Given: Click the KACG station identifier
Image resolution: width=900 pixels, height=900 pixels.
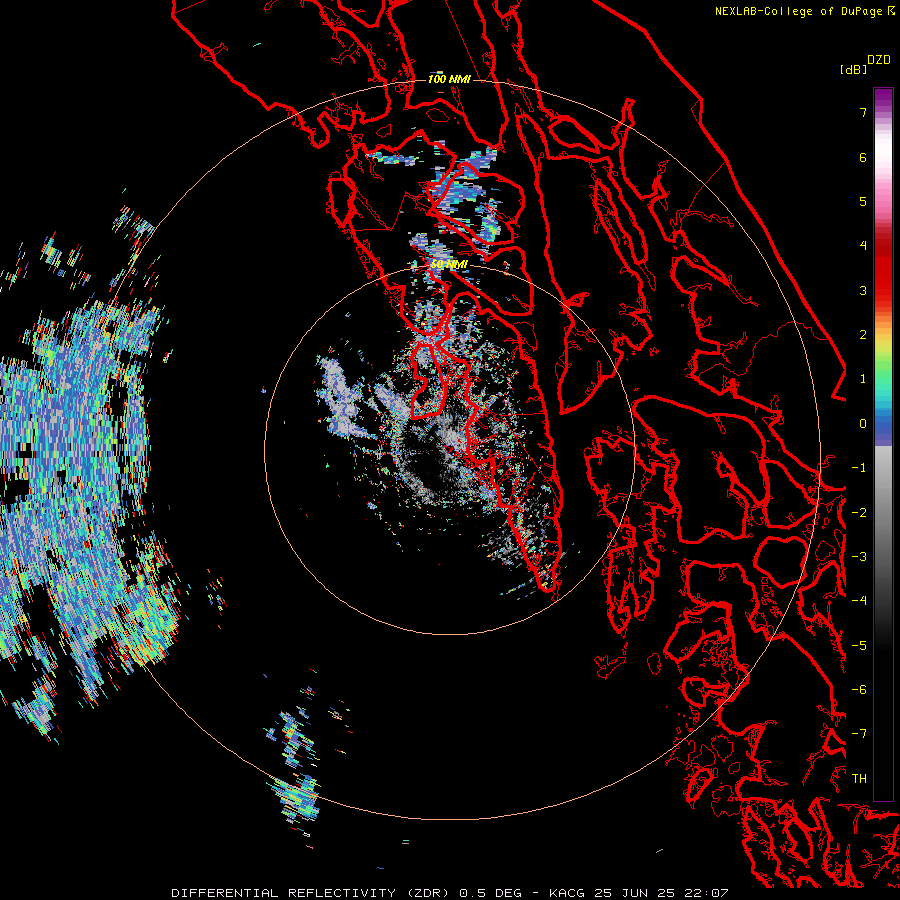Looking at the screenshot, I should click(567, 893).
